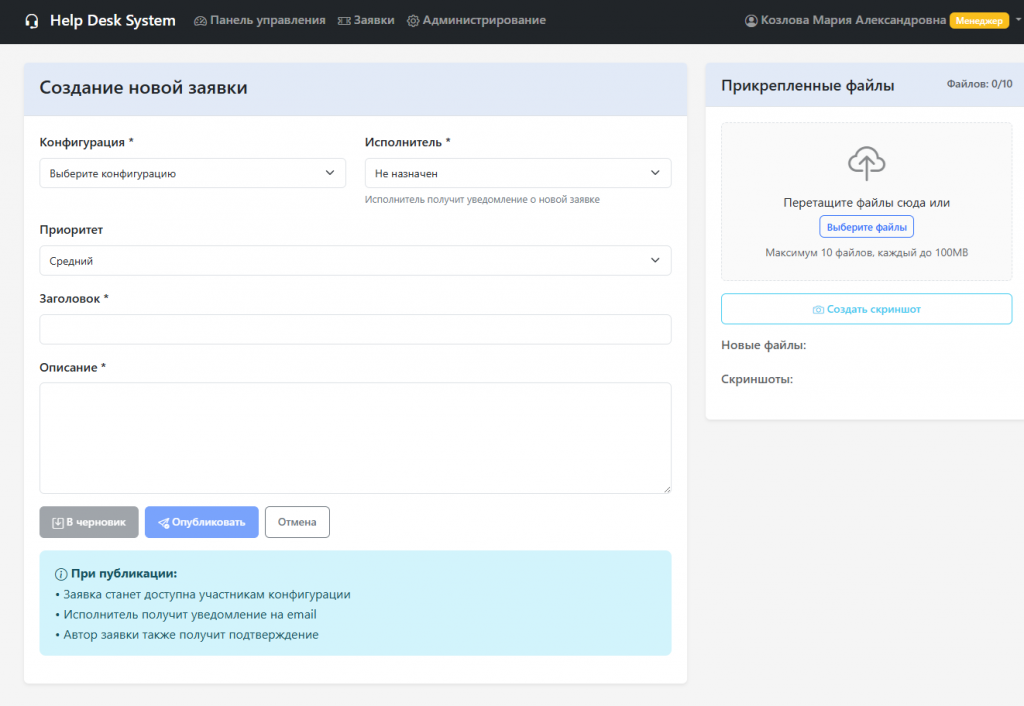Click the Заголовок * field label
Screen dimensions: 1024x706
tap(74, 298)
